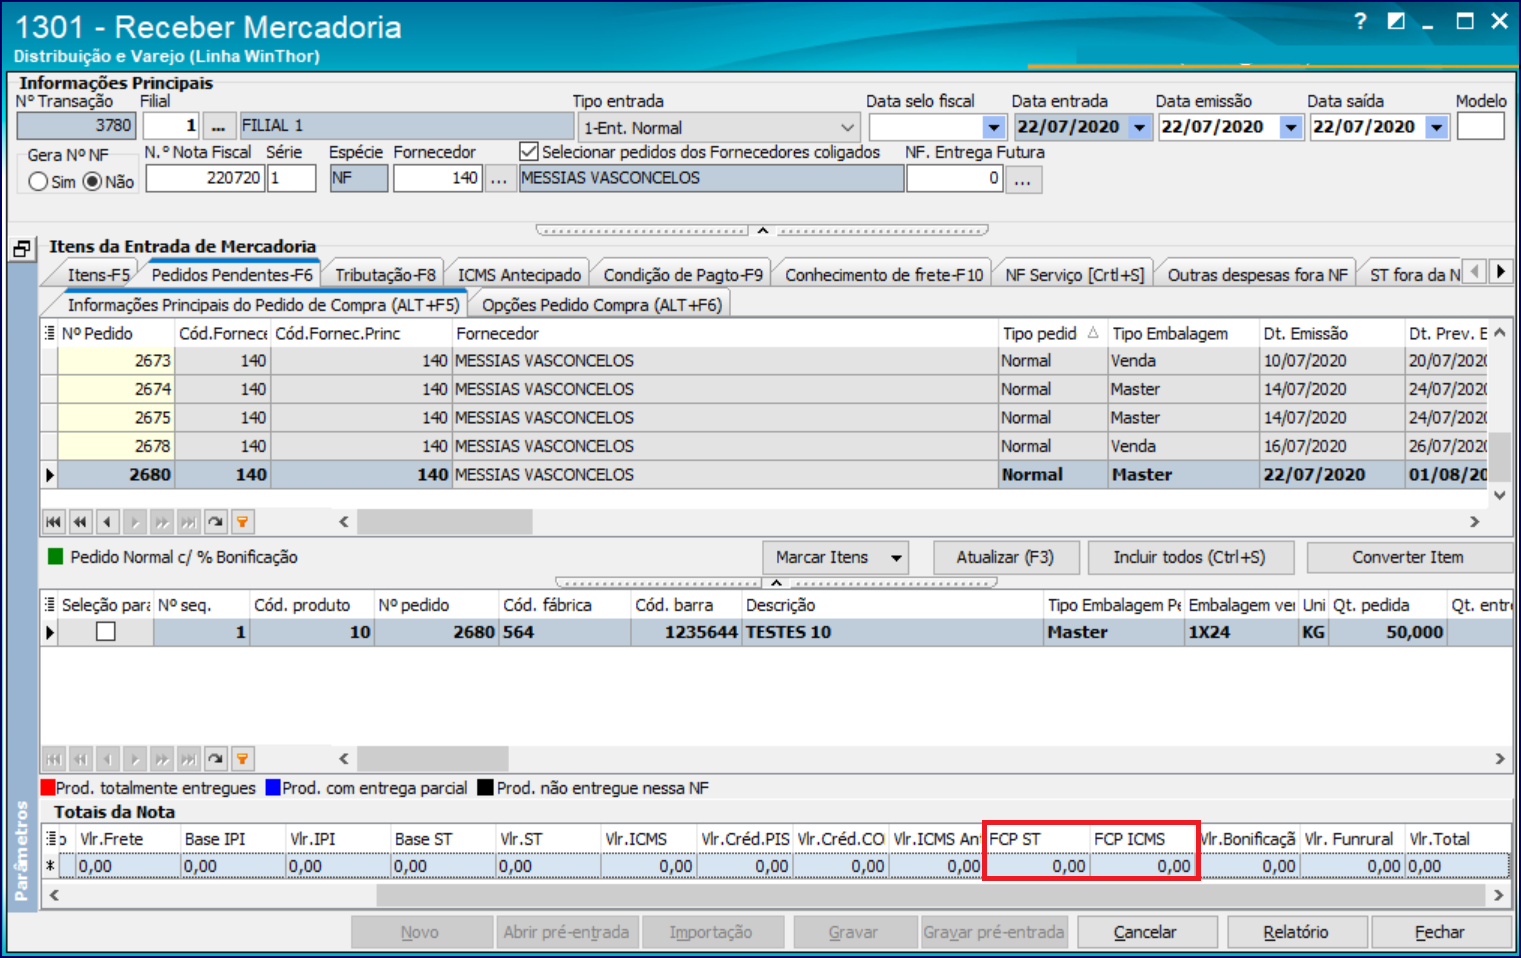Refresh the items grid using the navigator icon
This screenshot has width=1521, height=958.
pos(215,759)
